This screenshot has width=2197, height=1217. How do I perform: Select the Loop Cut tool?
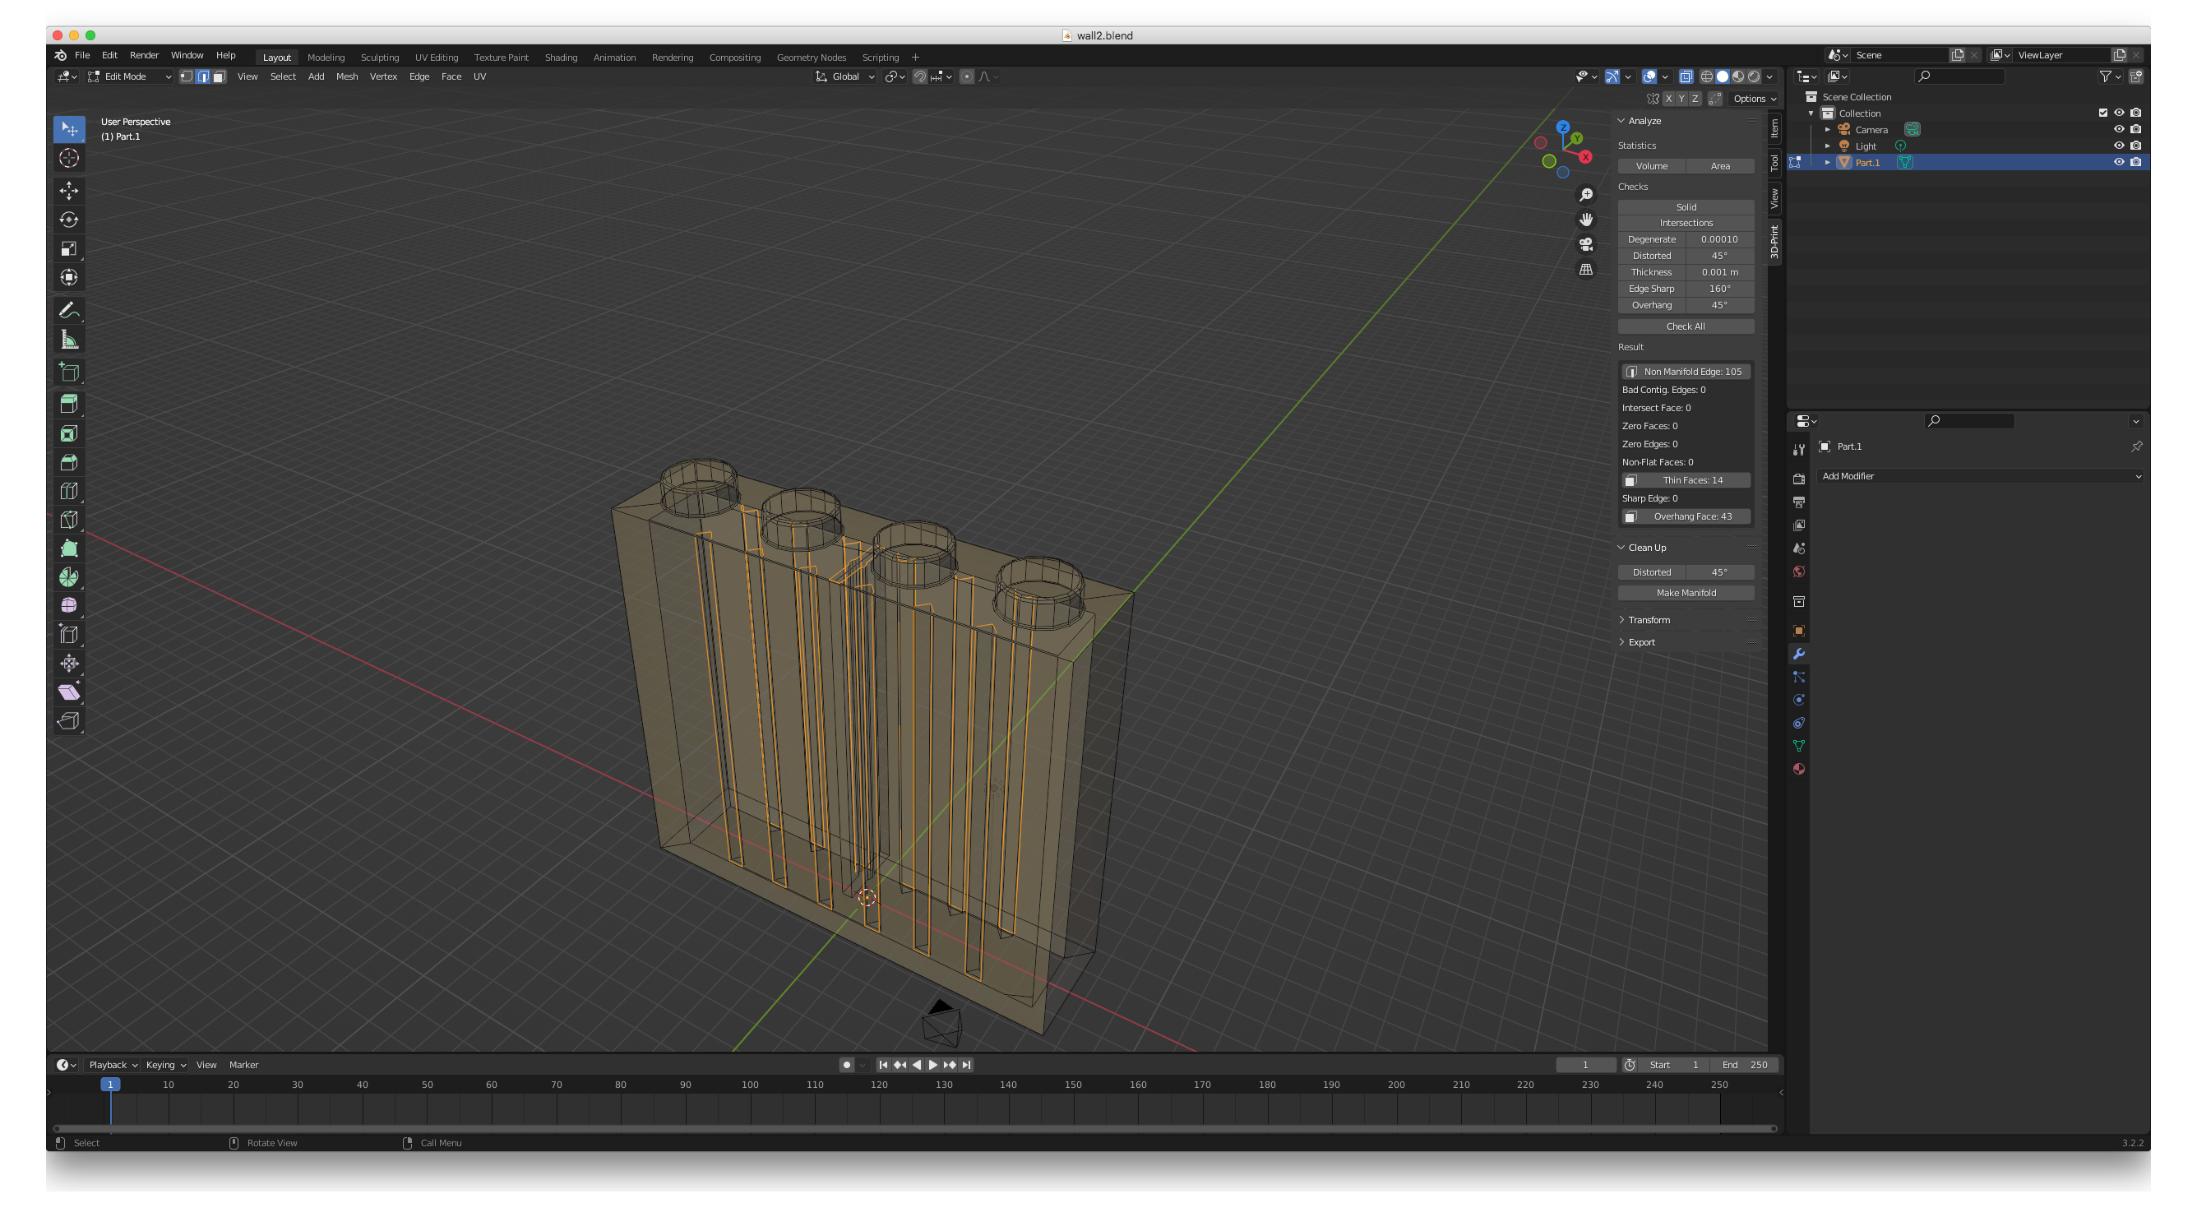[69, 491]
